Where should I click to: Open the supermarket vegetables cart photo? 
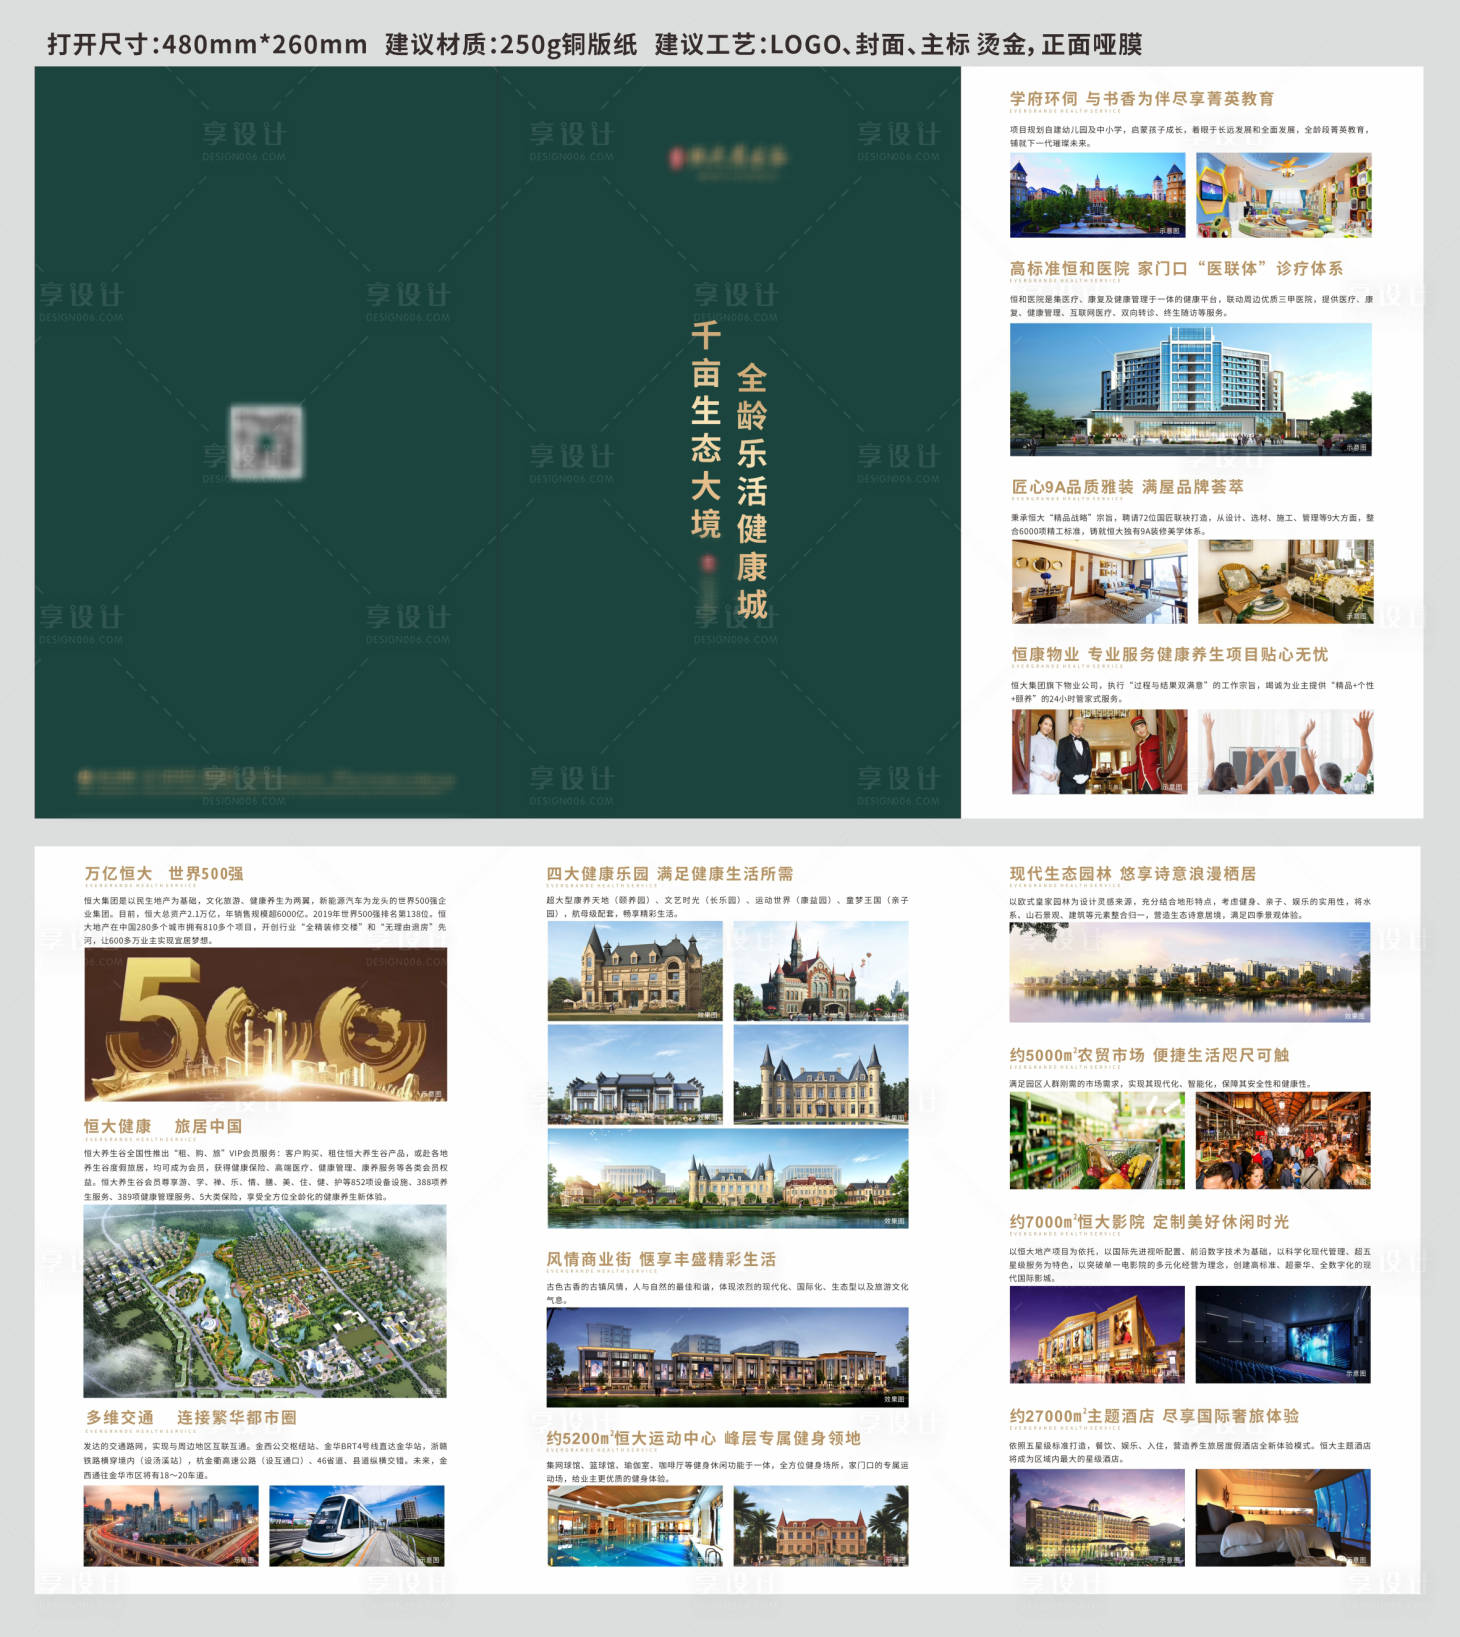point(1097,1140)
